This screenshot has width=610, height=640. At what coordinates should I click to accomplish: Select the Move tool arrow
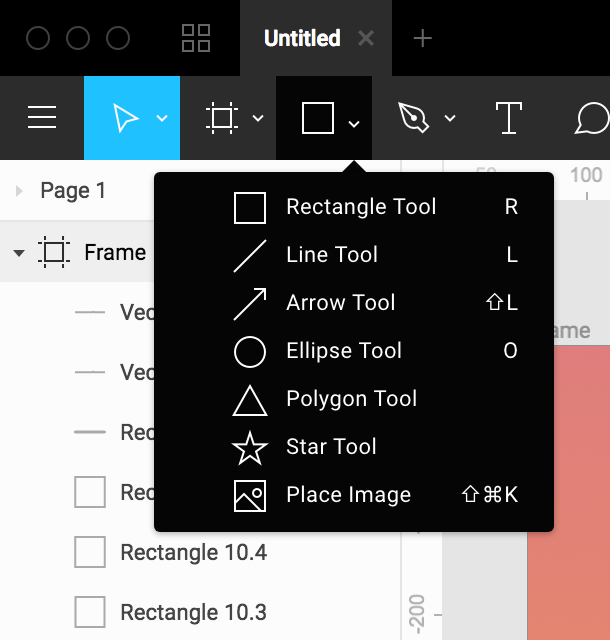[125, 118]
